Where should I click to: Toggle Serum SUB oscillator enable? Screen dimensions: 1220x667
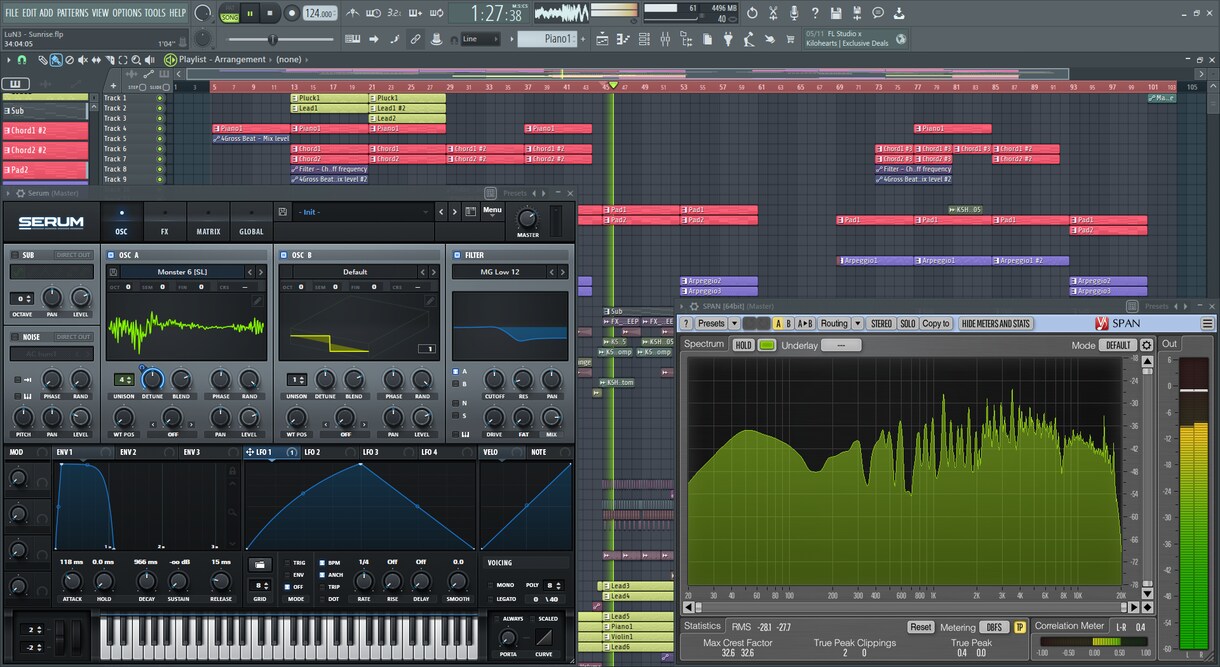[15, 255]
